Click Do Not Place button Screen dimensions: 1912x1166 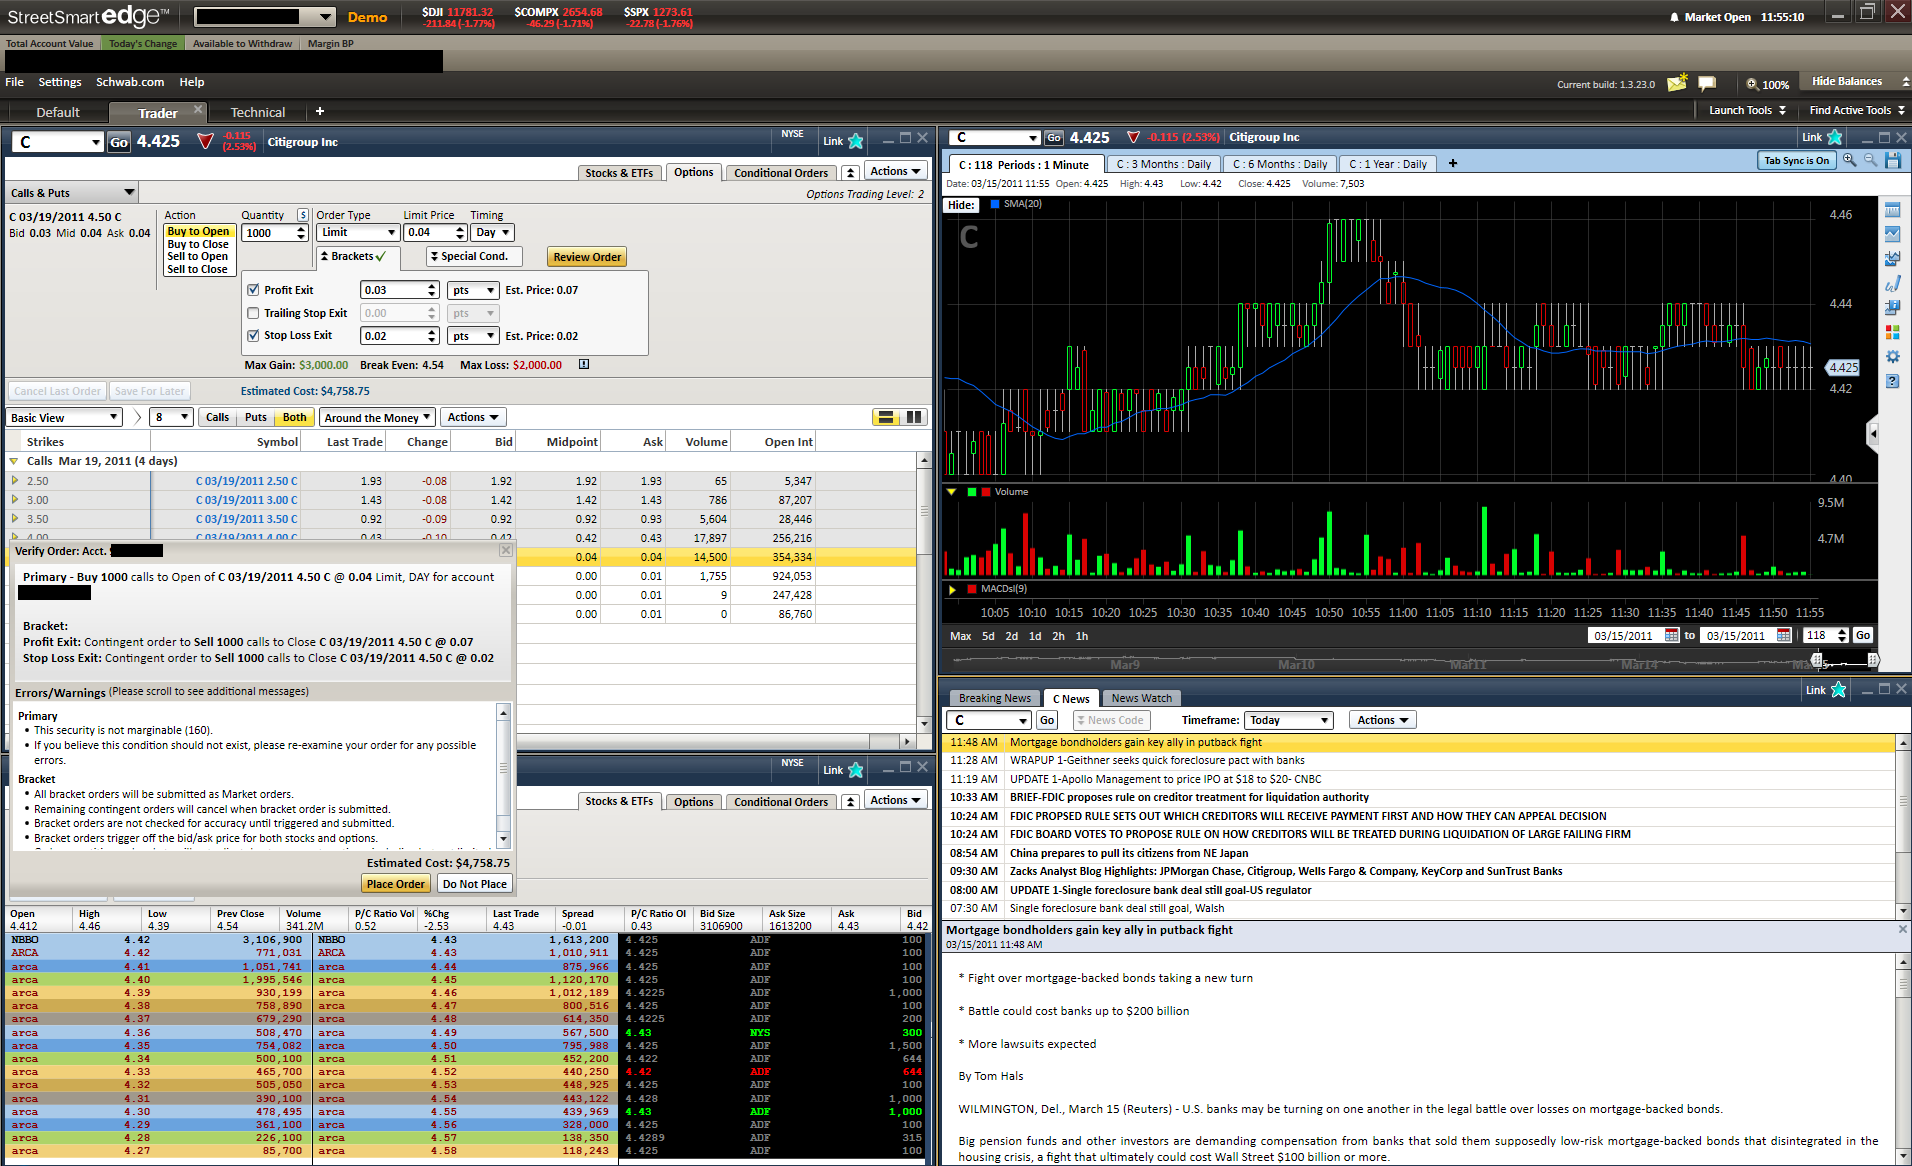pos(474,884)
